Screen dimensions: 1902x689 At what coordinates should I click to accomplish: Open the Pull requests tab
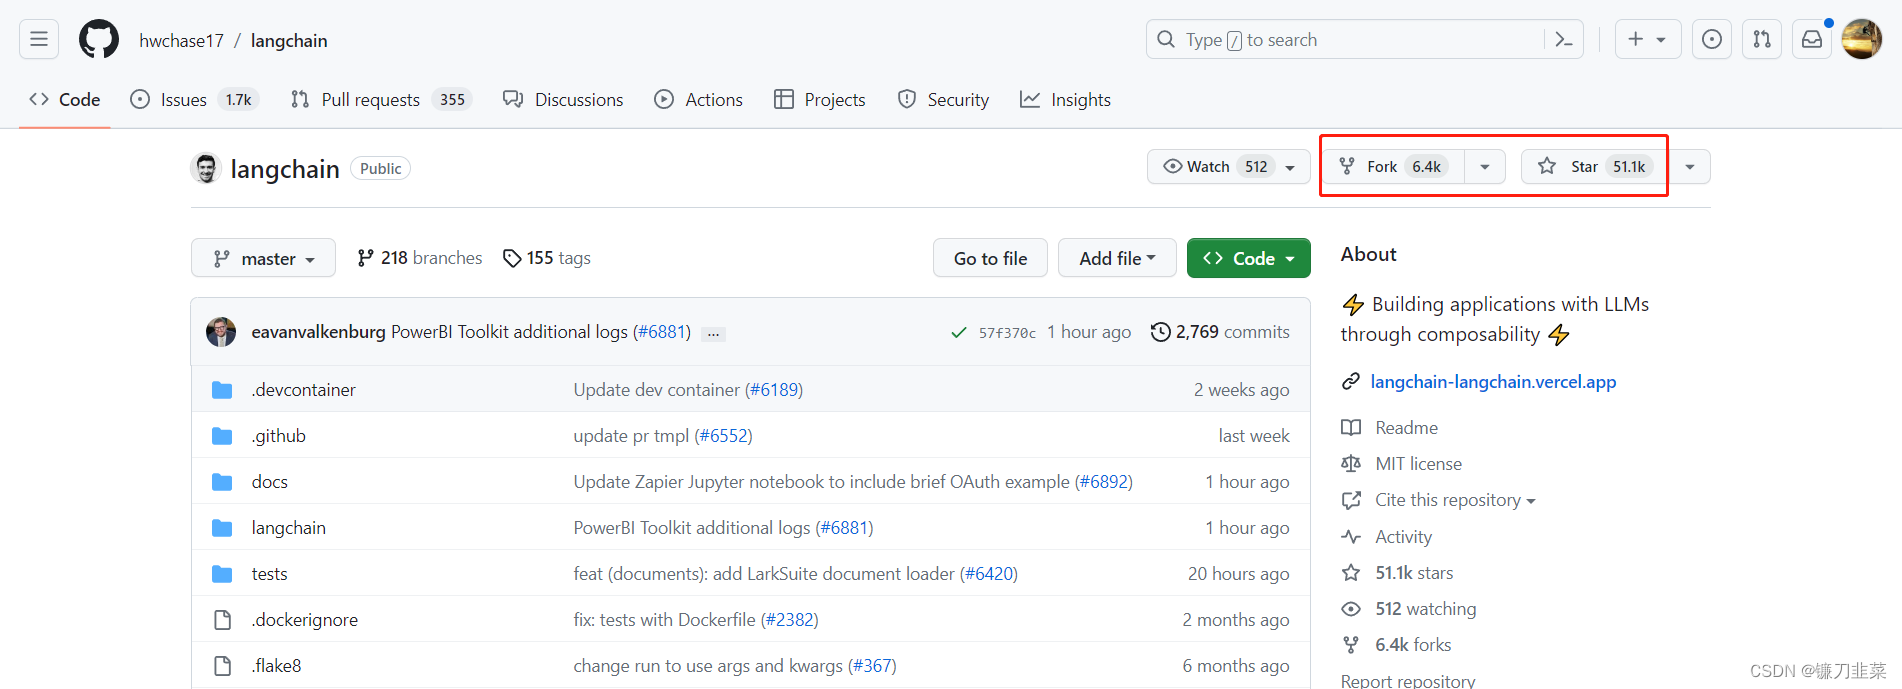coord(381,100)
